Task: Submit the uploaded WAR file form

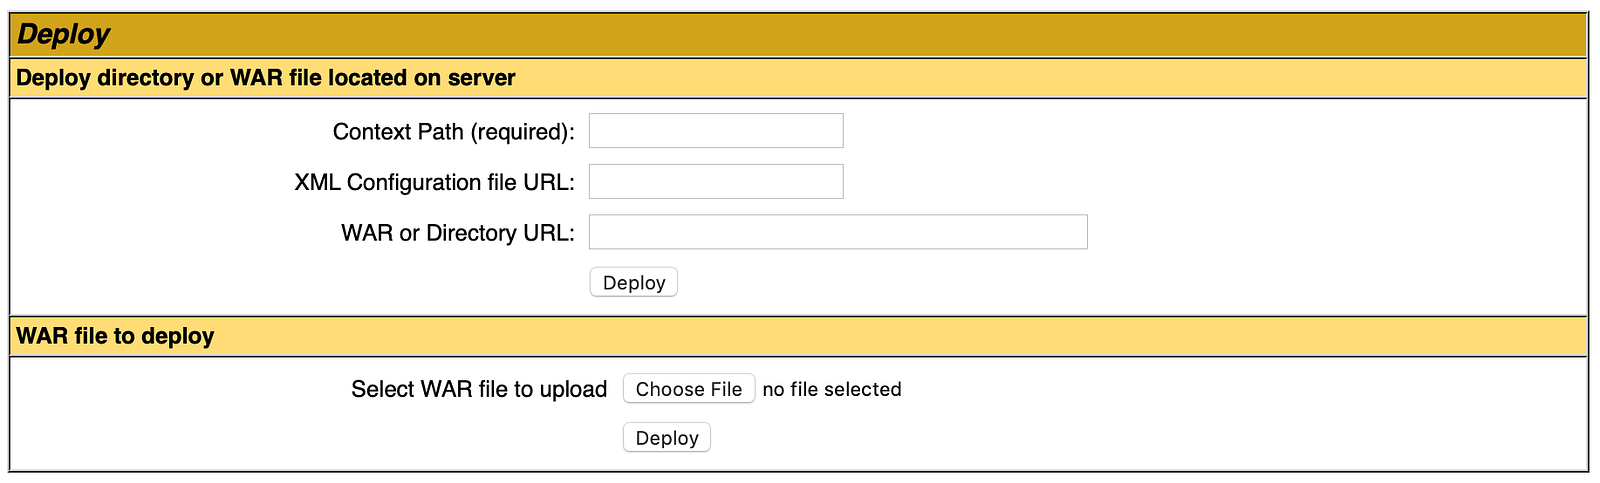Action: click(666, 438)
